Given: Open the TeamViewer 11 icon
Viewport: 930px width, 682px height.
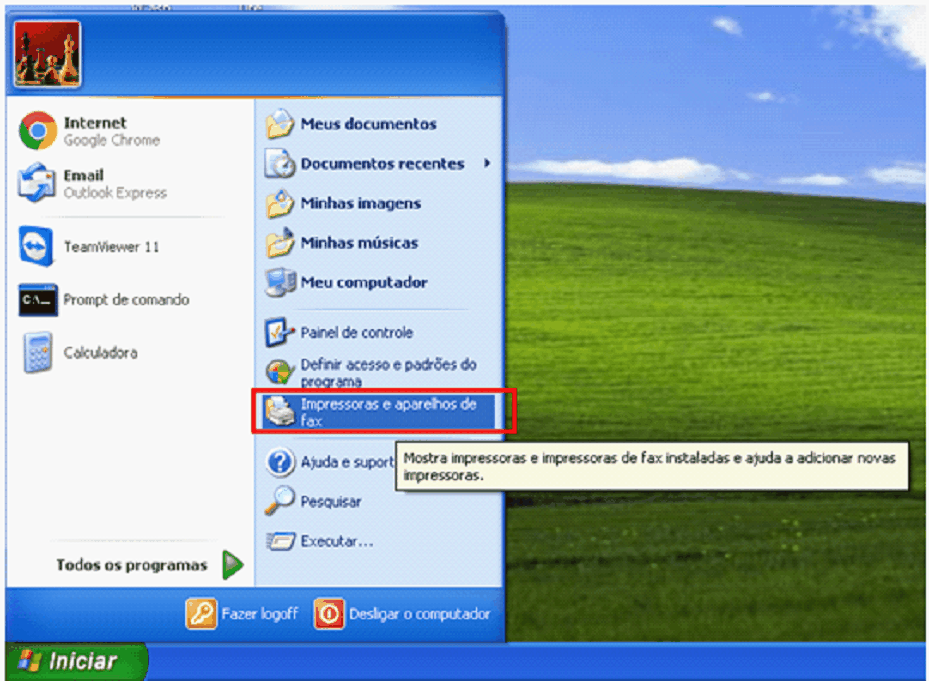Looking at the screenshot, I should [x=37, y=246].
